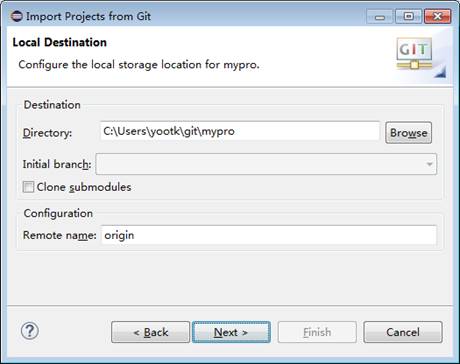Viewport: 460px width, 364px height.
Task: Click the Remote name input field
Action: (x=269, y=235)
